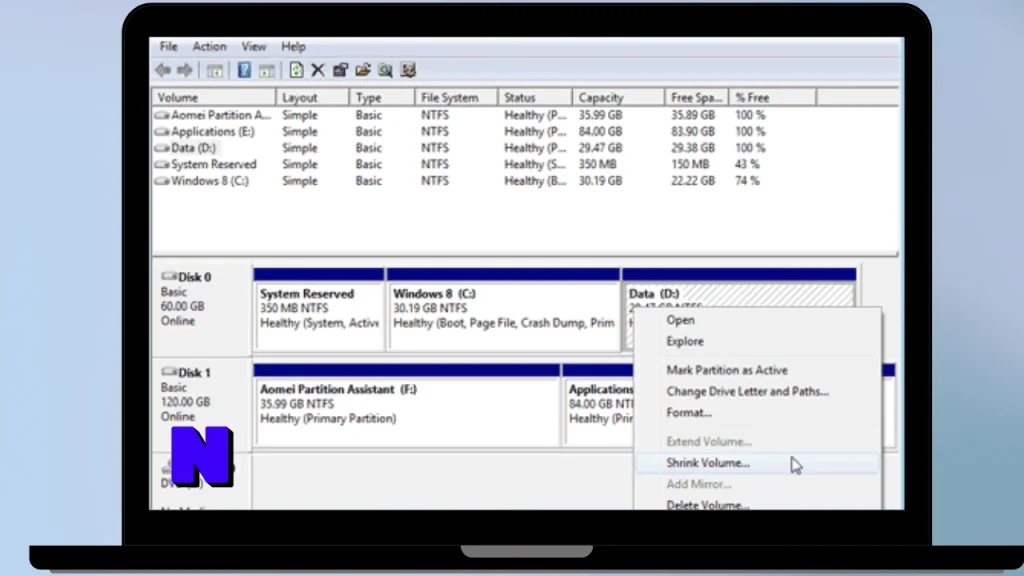Click the blue Help question mark icon

coord(244,70)
